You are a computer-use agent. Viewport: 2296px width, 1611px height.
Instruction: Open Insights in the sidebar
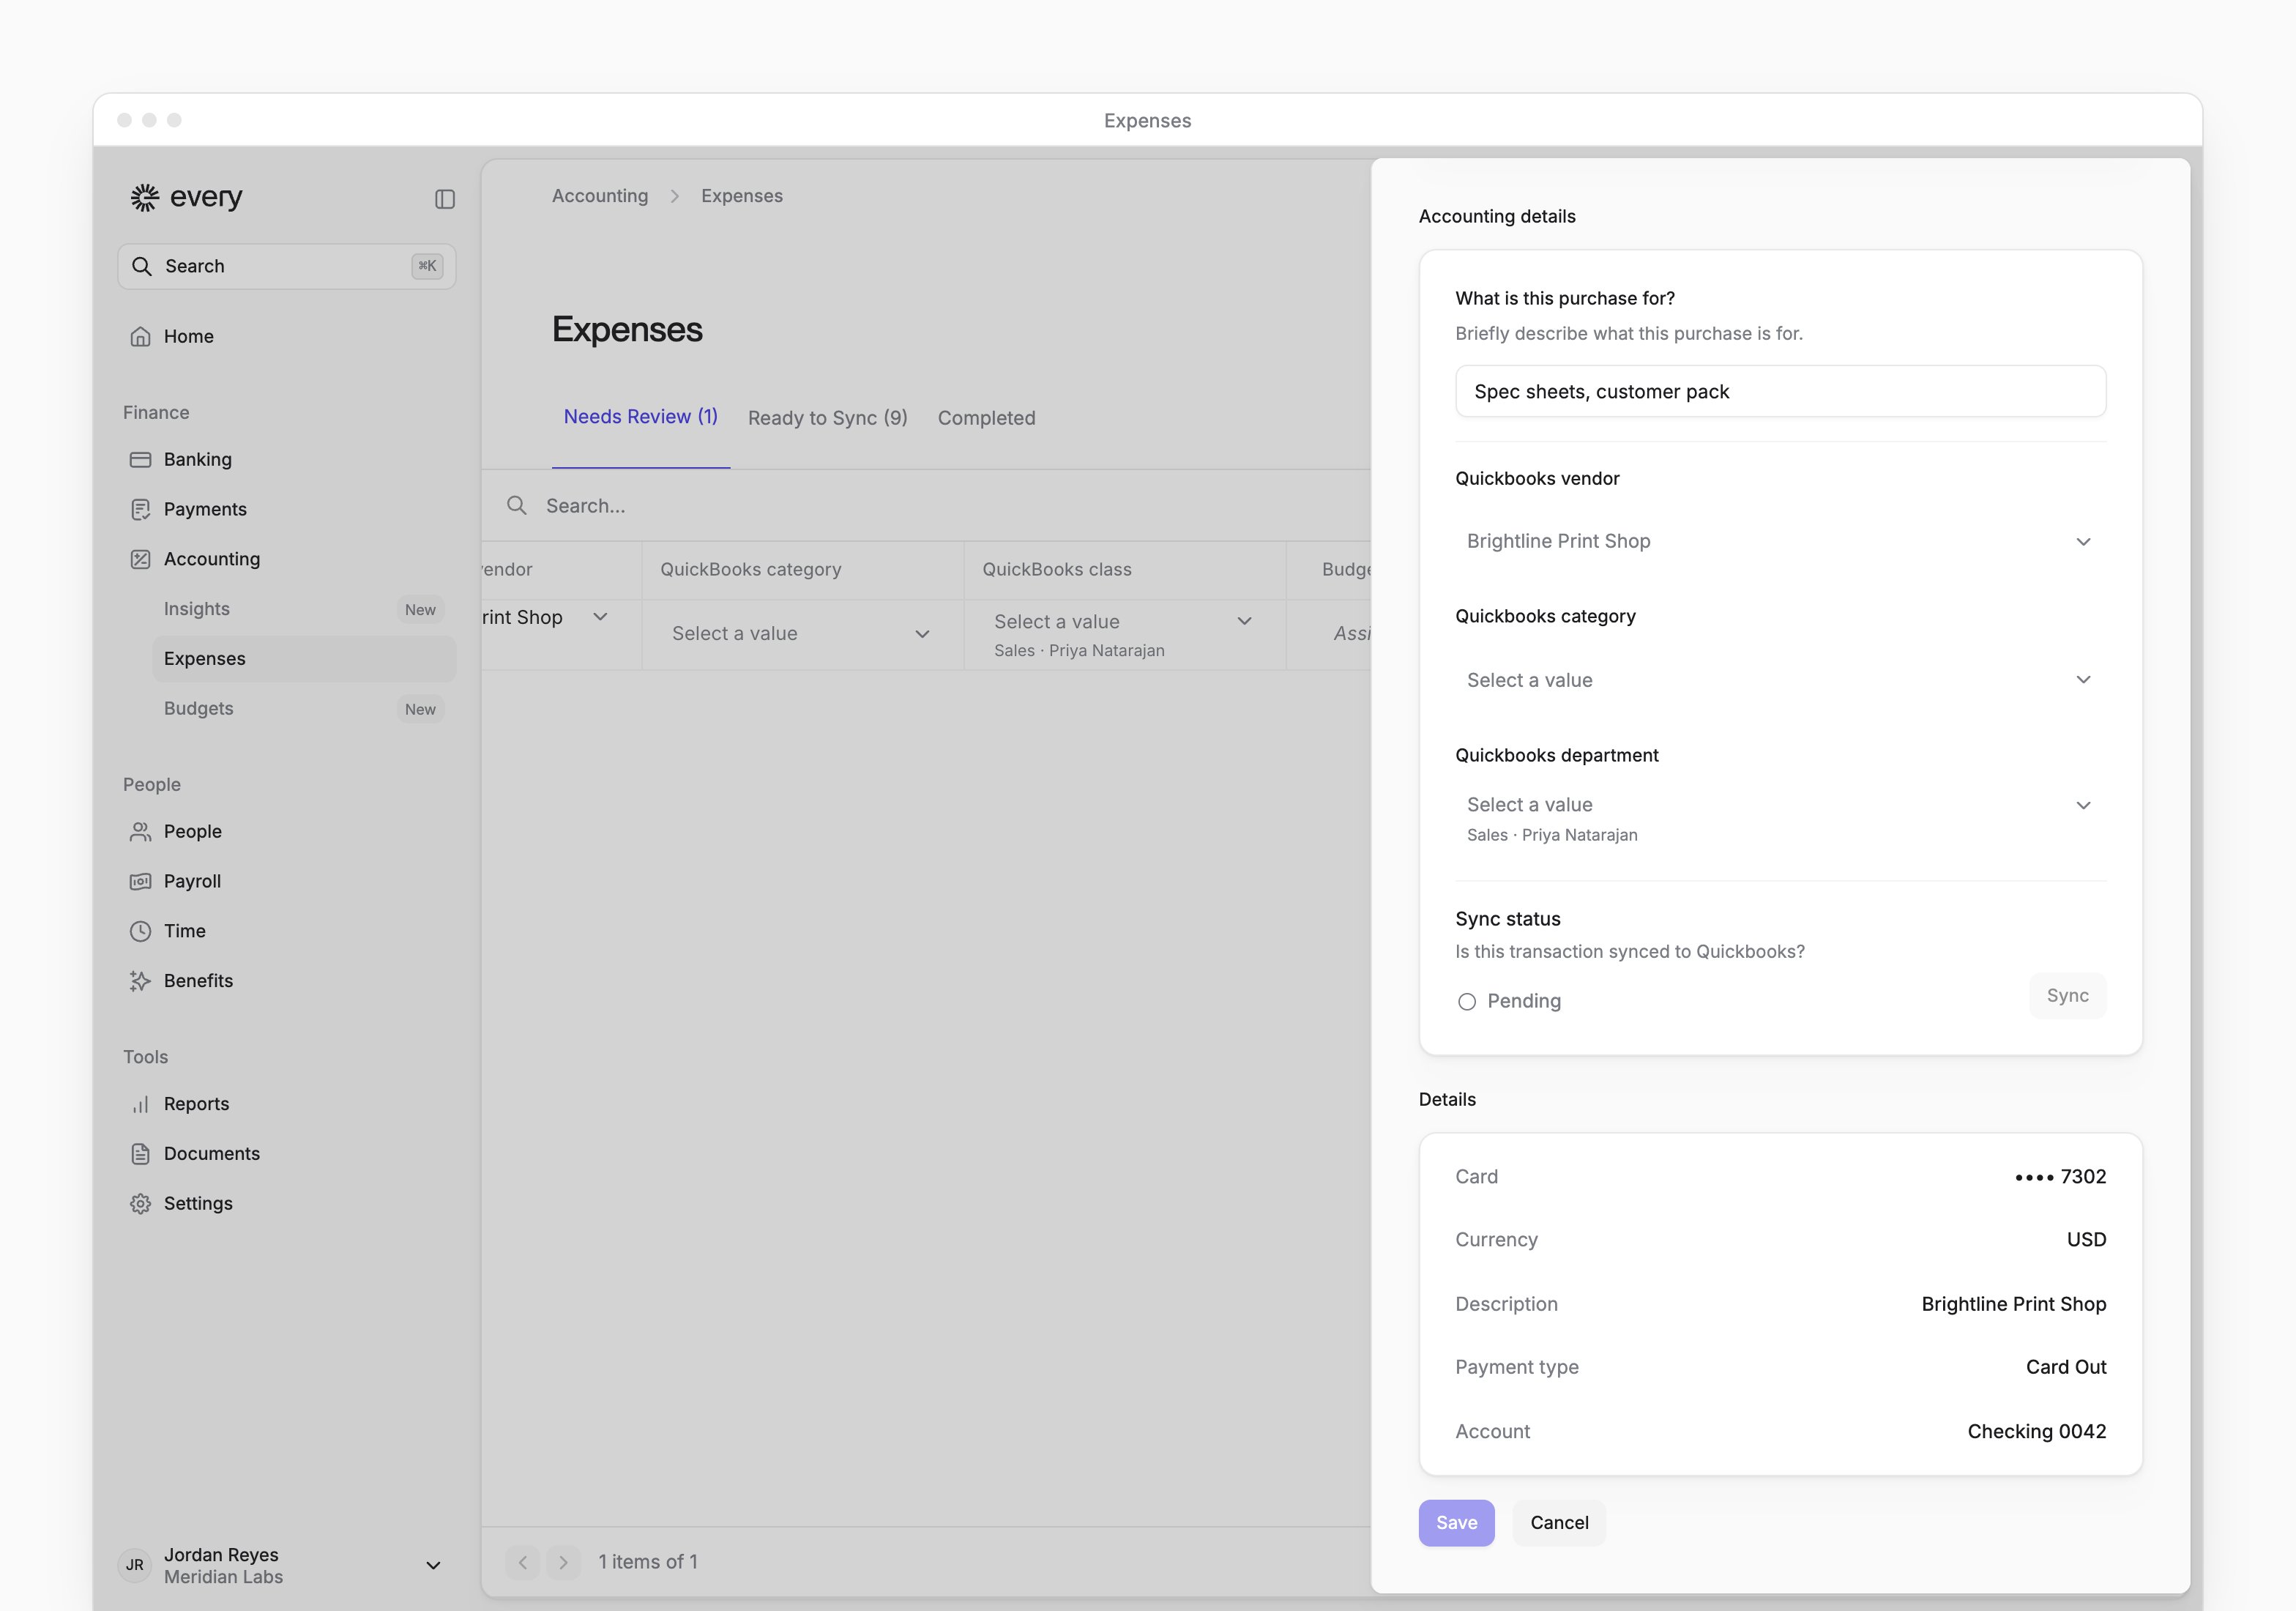tap(304, 609)
